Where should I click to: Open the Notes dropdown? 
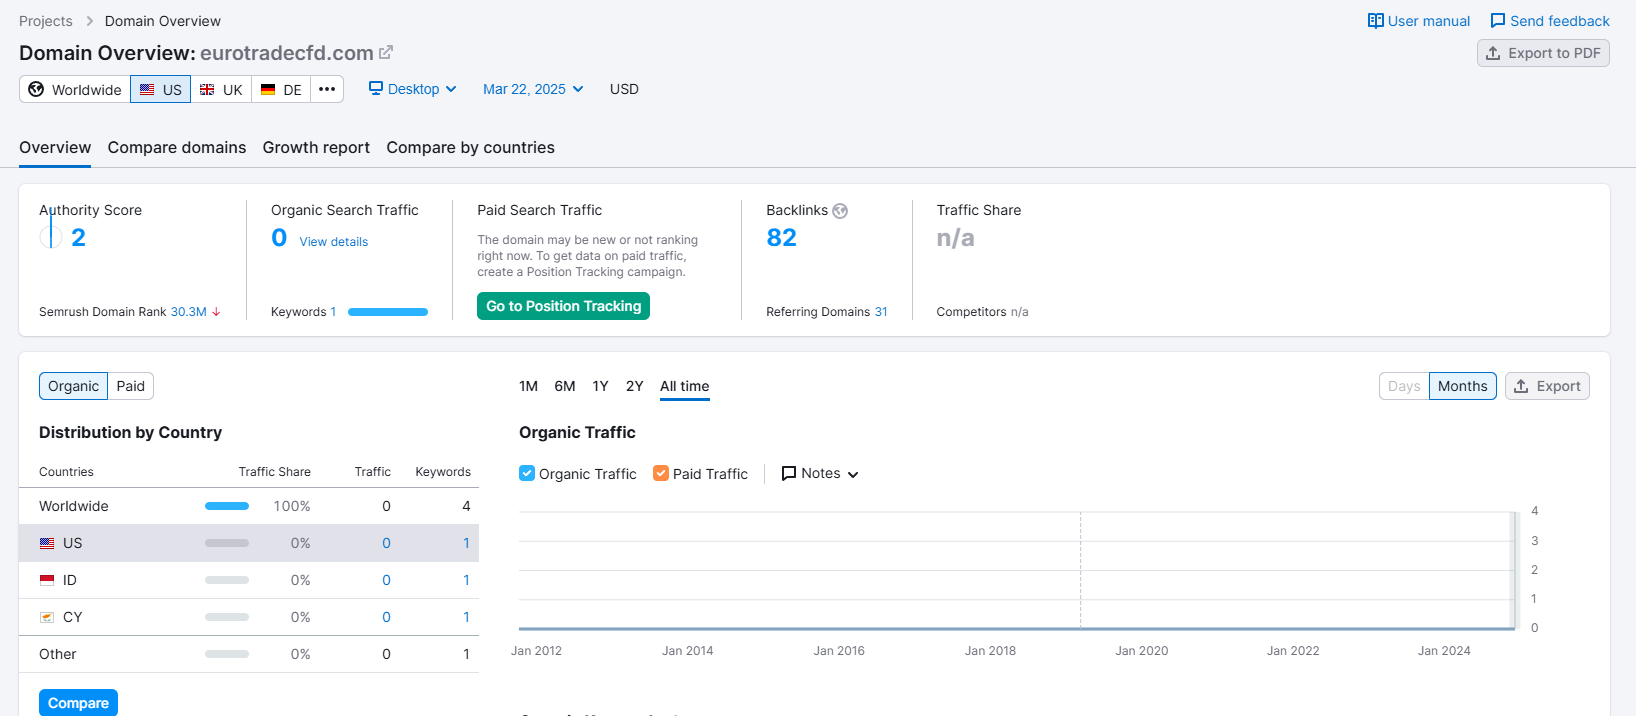[x=820, y=473]
